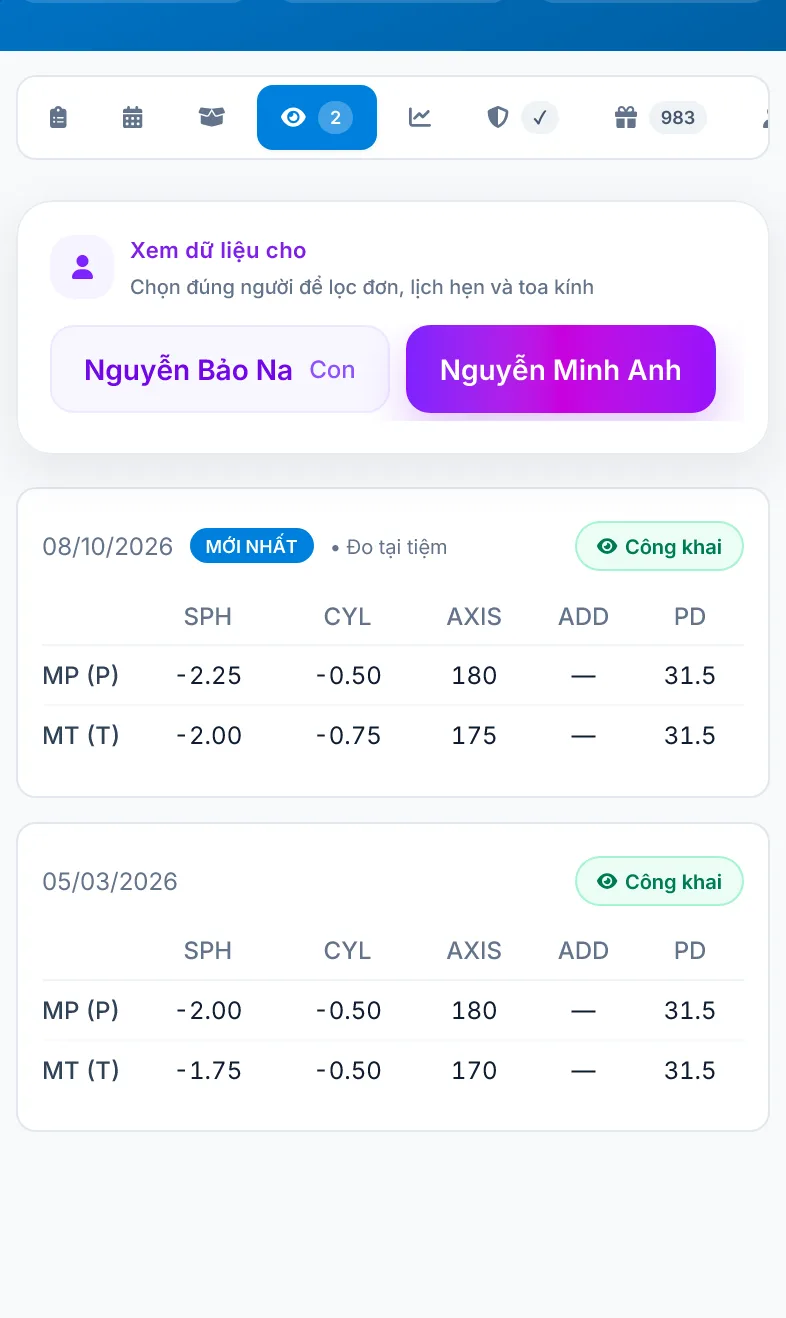Open the calendar appointments tab icon
This screenshot has height=1318, width=786.
tap(133, 118)
